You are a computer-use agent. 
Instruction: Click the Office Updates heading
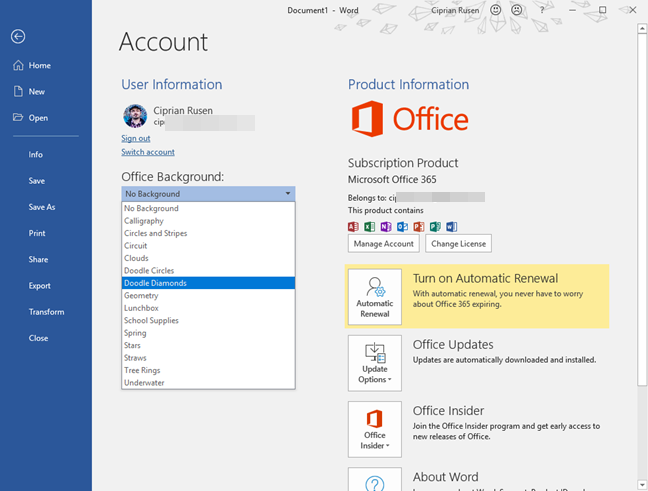point(453,344)
